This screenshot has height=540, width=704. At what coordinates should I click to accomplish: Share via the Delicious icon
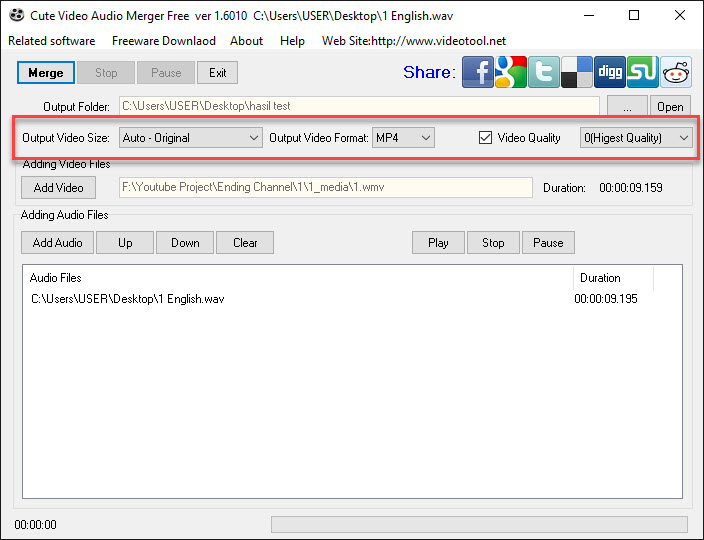click(576, 72)
